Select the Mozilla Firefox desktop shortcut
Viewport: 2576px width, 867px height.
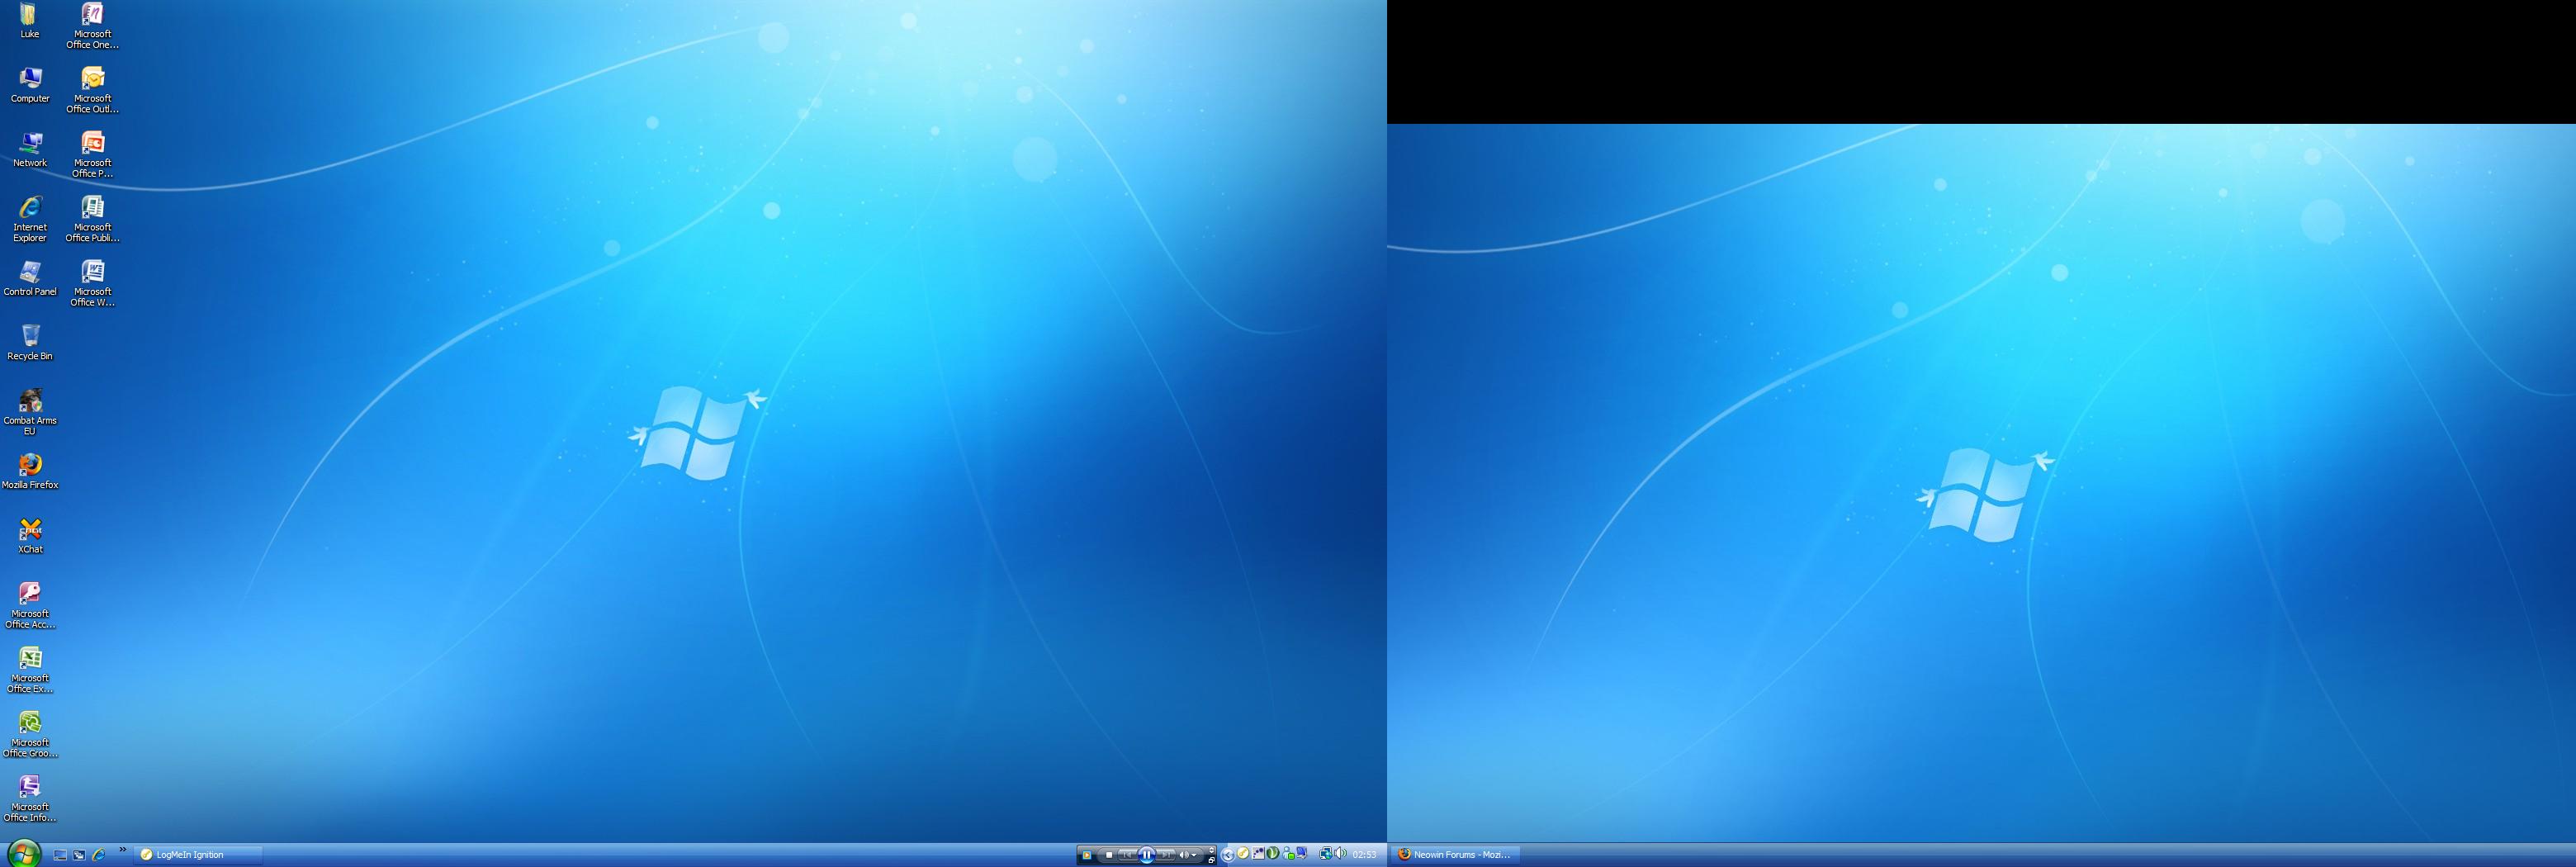(x=30, y=472)
